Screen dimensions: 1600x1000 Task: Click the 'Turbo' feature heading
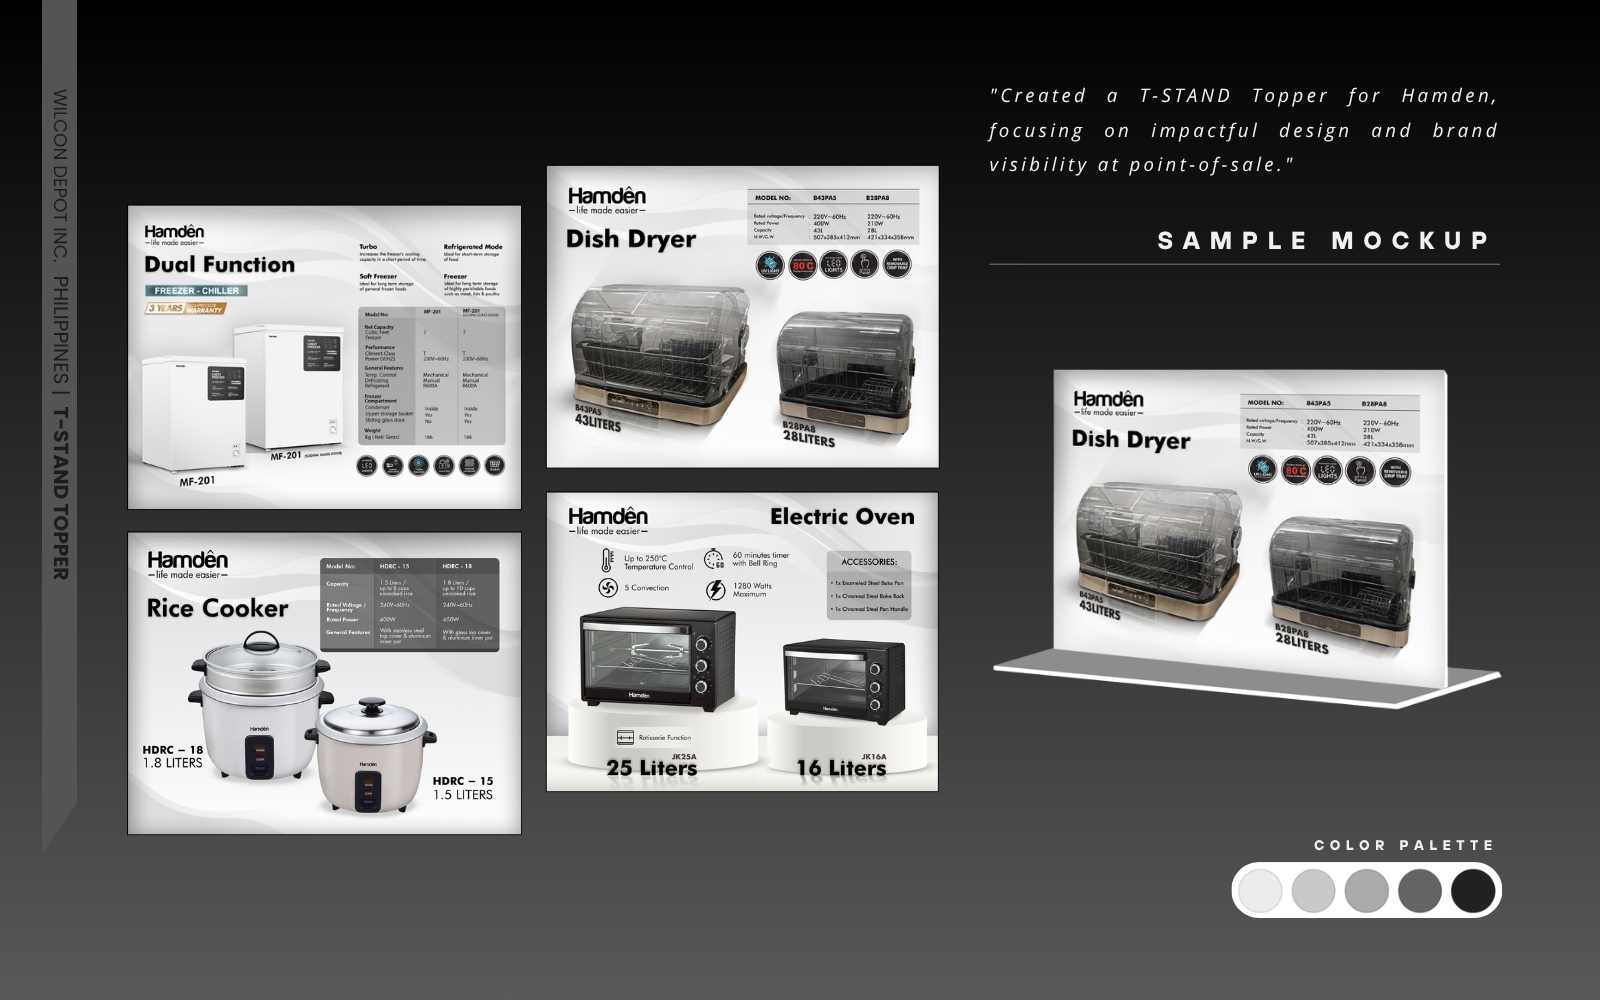pos(369,246)
